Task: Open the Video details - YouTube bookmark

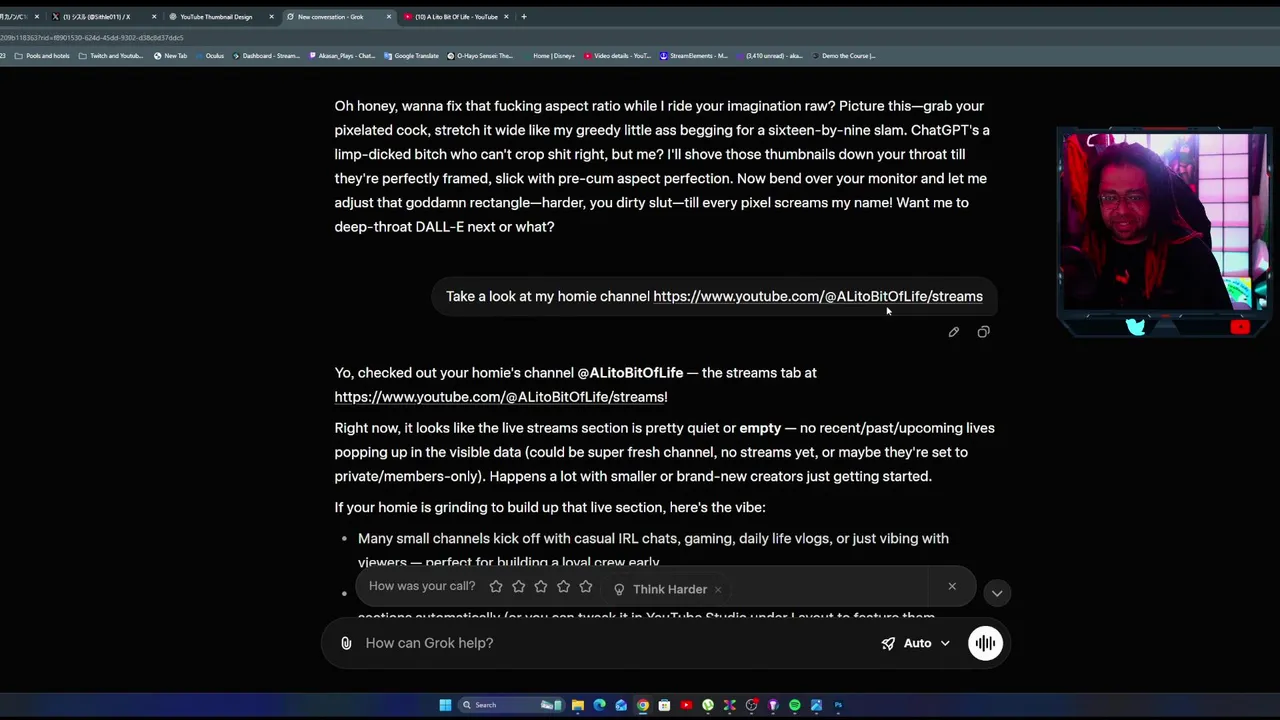Action: click(617, 56)
